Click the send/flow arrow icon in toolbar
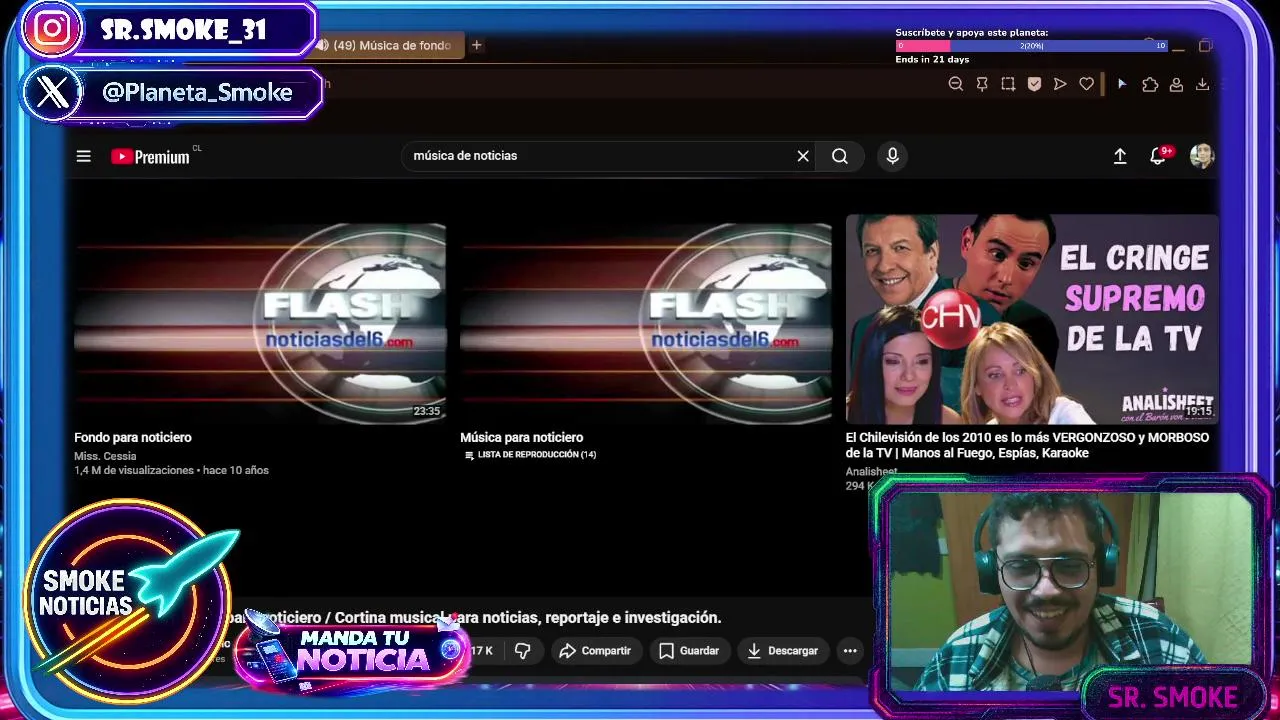This screenshot has width=1280, height=720. click(1060, 85)
